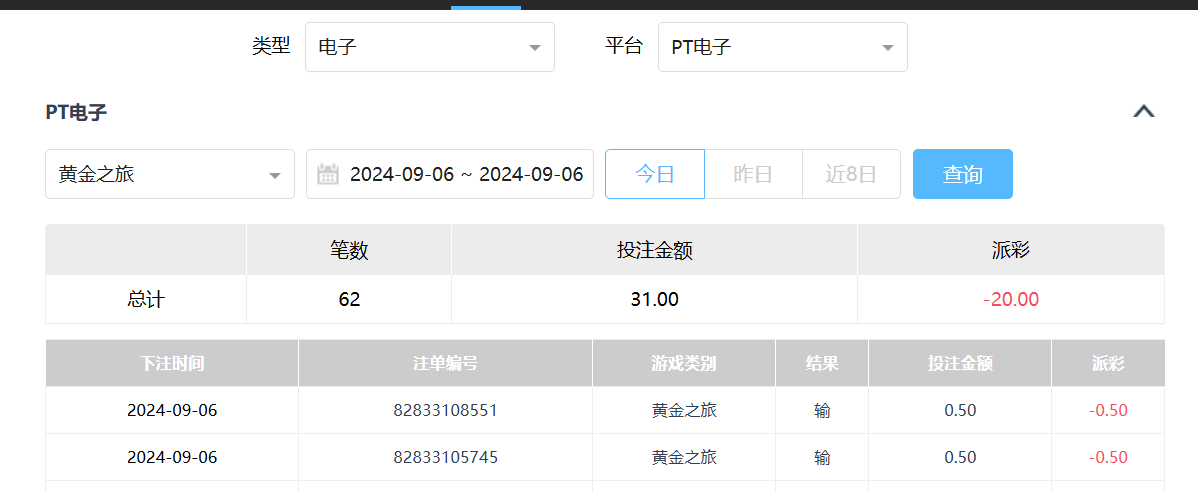This screenshot has width=1198, height=492.
Task: Open the 类型 dropdown showing 电子
Action: (x=429, y=47)
